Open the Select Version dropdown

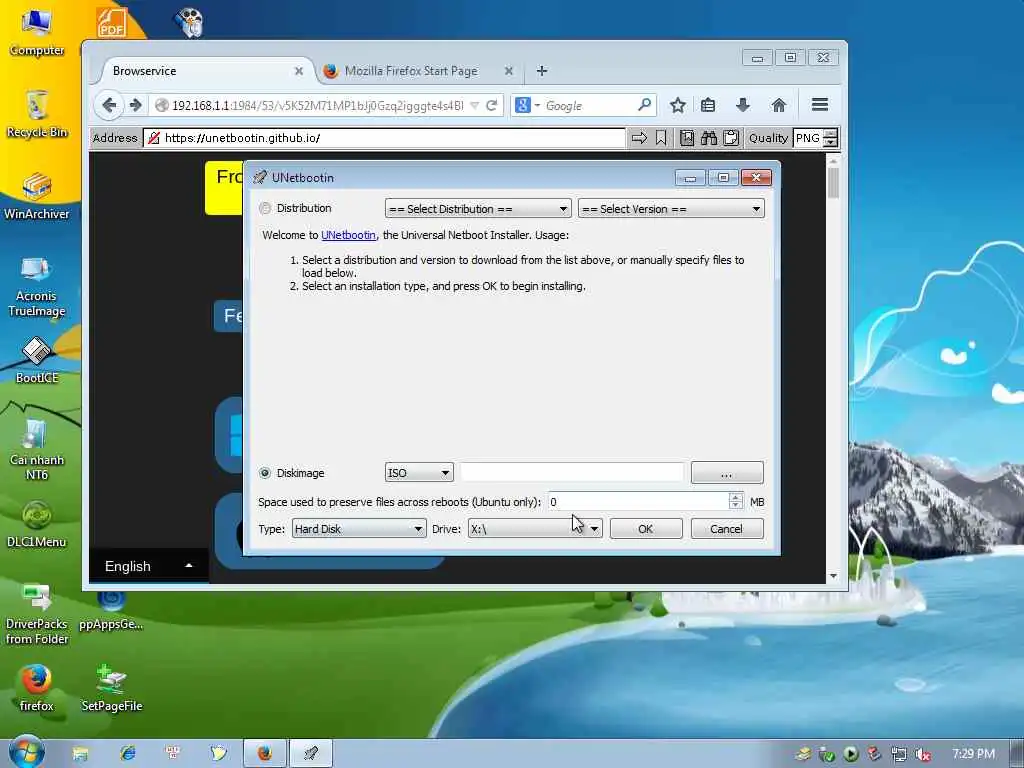coord(671,209)
